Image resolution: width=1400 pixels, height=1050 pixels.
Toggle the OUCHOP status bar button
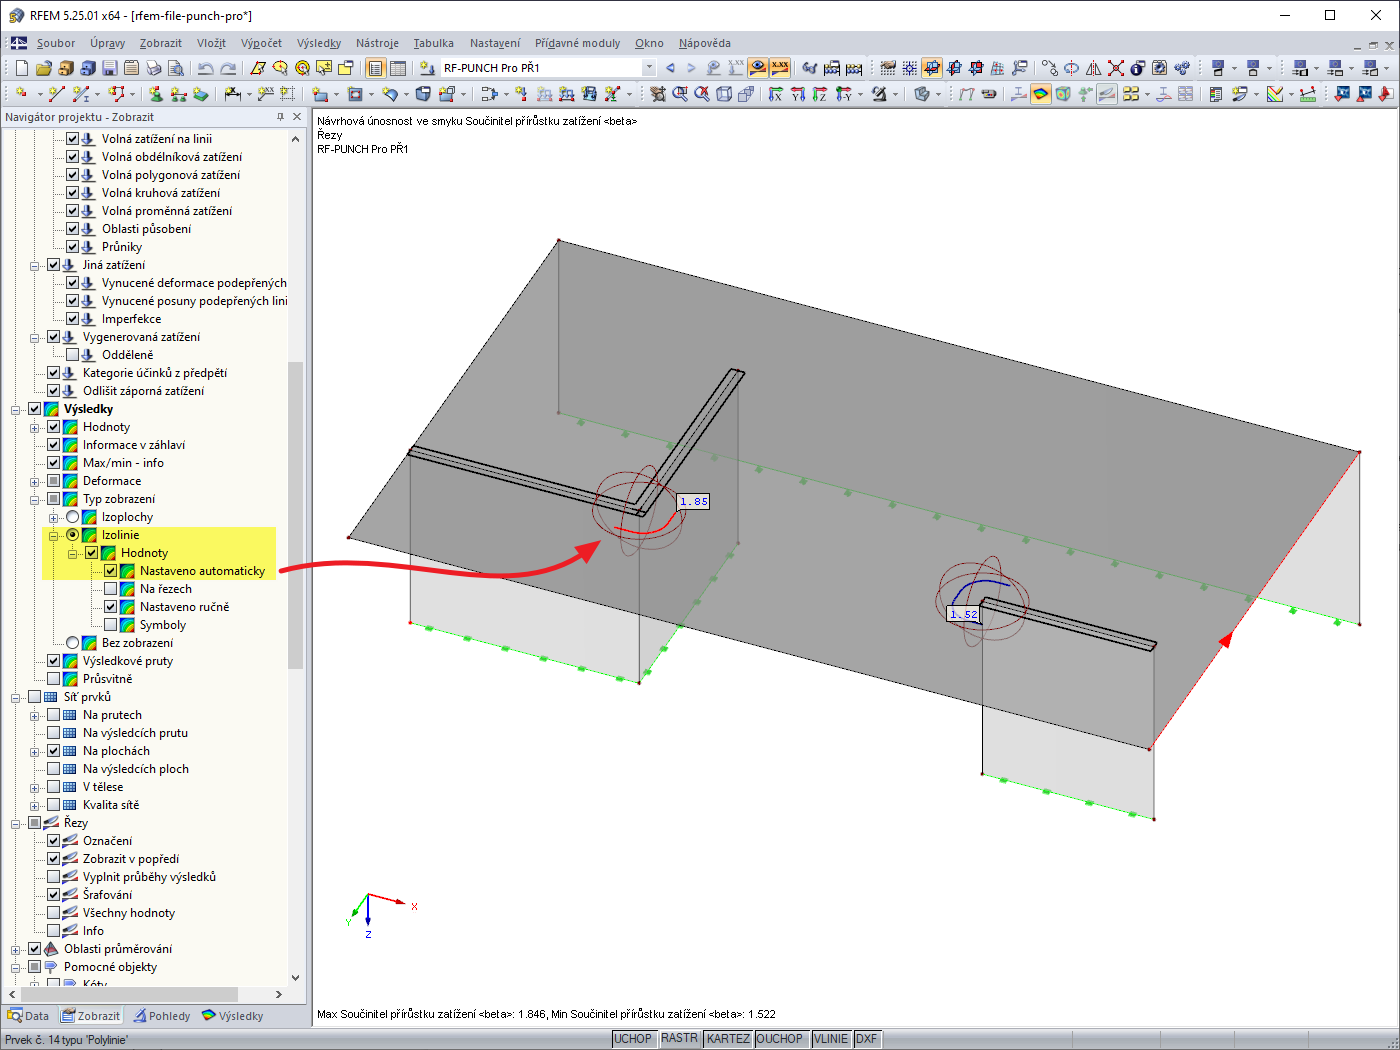pos(780,1039)
